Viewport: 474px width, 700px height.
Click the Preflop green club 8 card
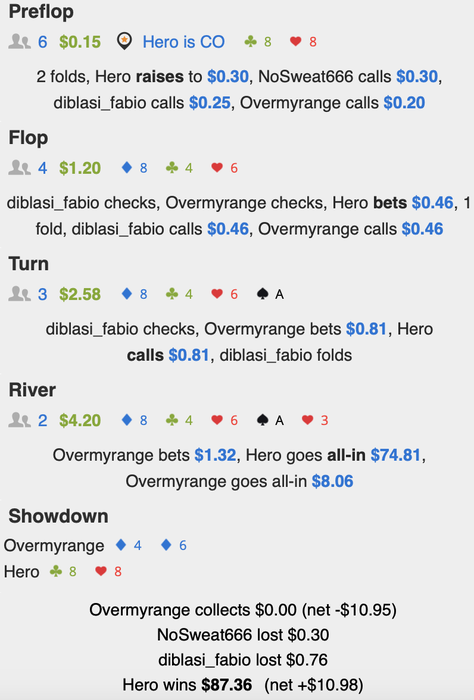258,42
